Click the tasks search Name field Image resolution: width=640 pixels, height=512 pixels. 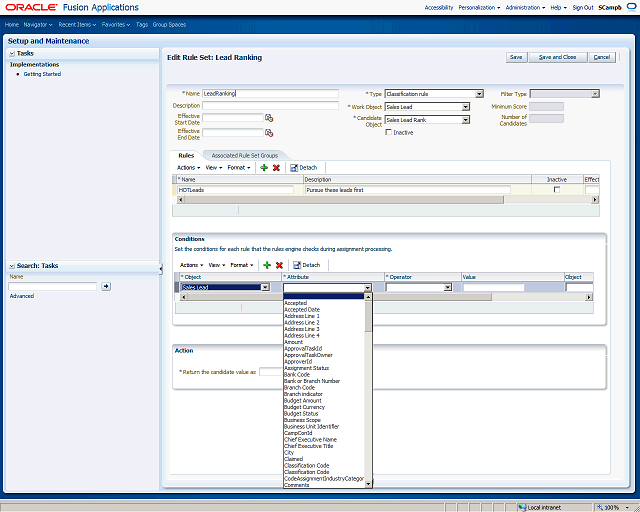coord(53,287)
